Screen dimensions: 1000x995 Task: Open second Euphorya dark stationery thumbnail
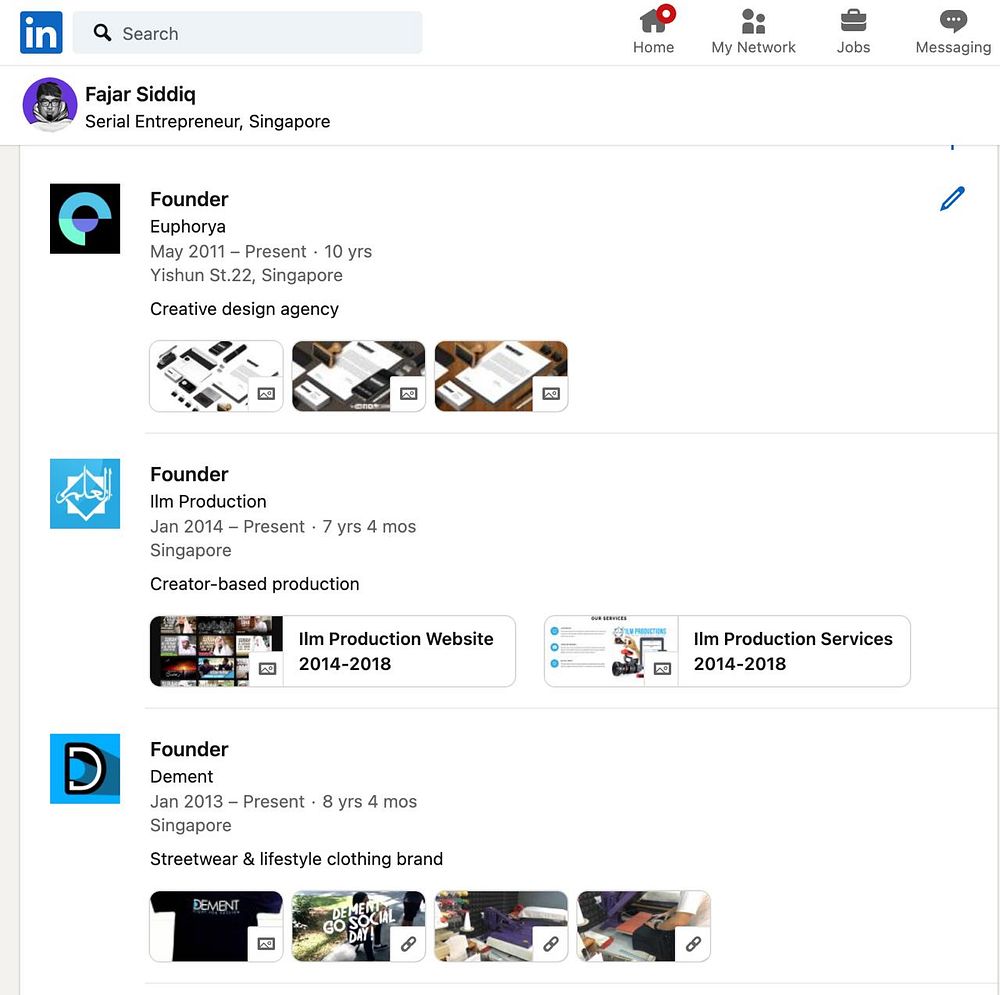[x=358, y=376]
